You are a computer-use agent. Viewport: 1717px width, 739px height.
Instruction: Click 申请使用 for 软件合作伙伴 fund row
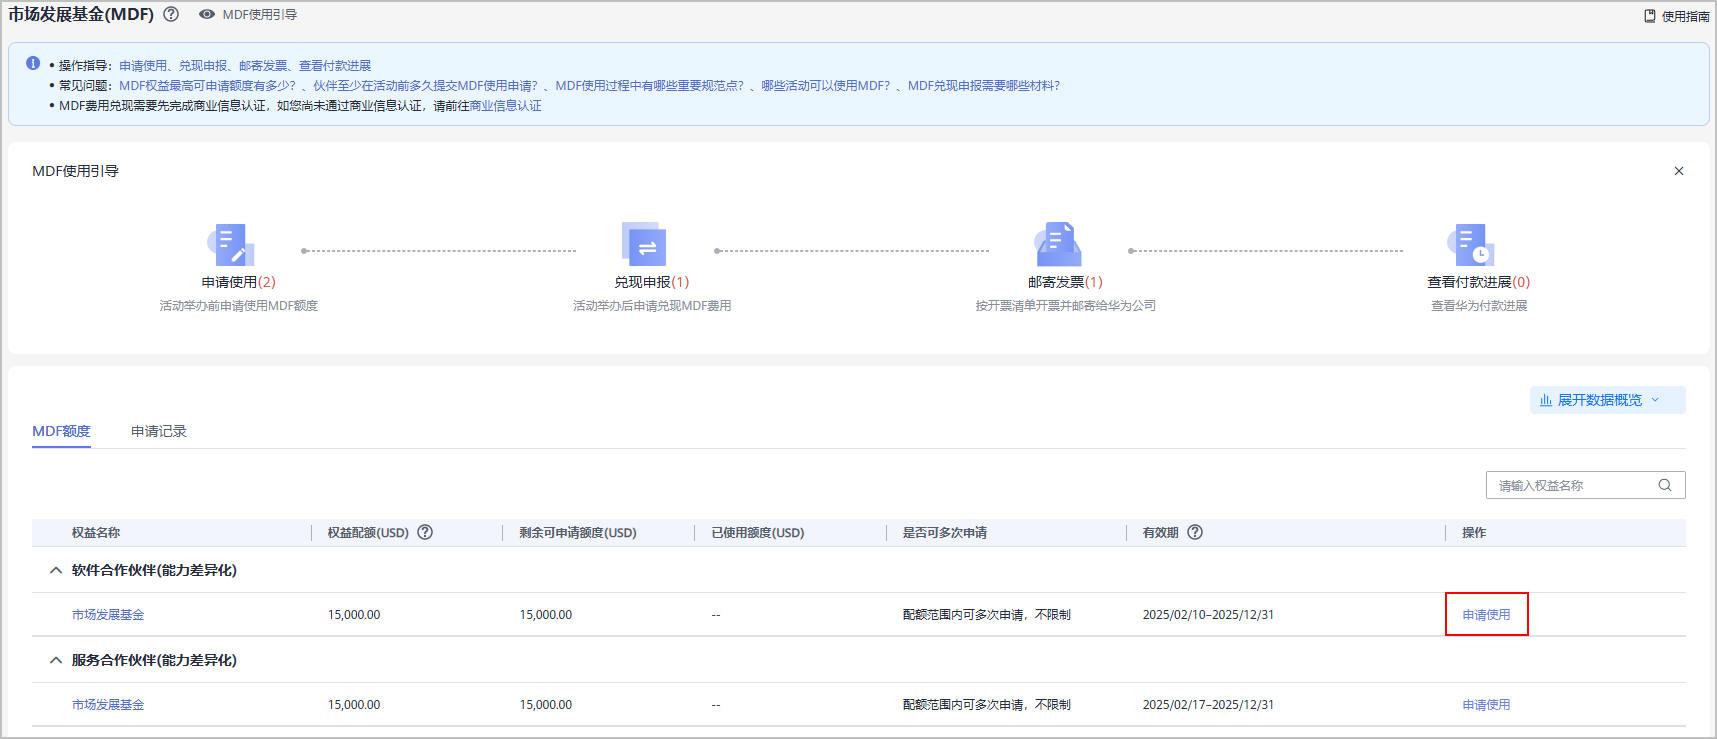(x=1486, y=615)
